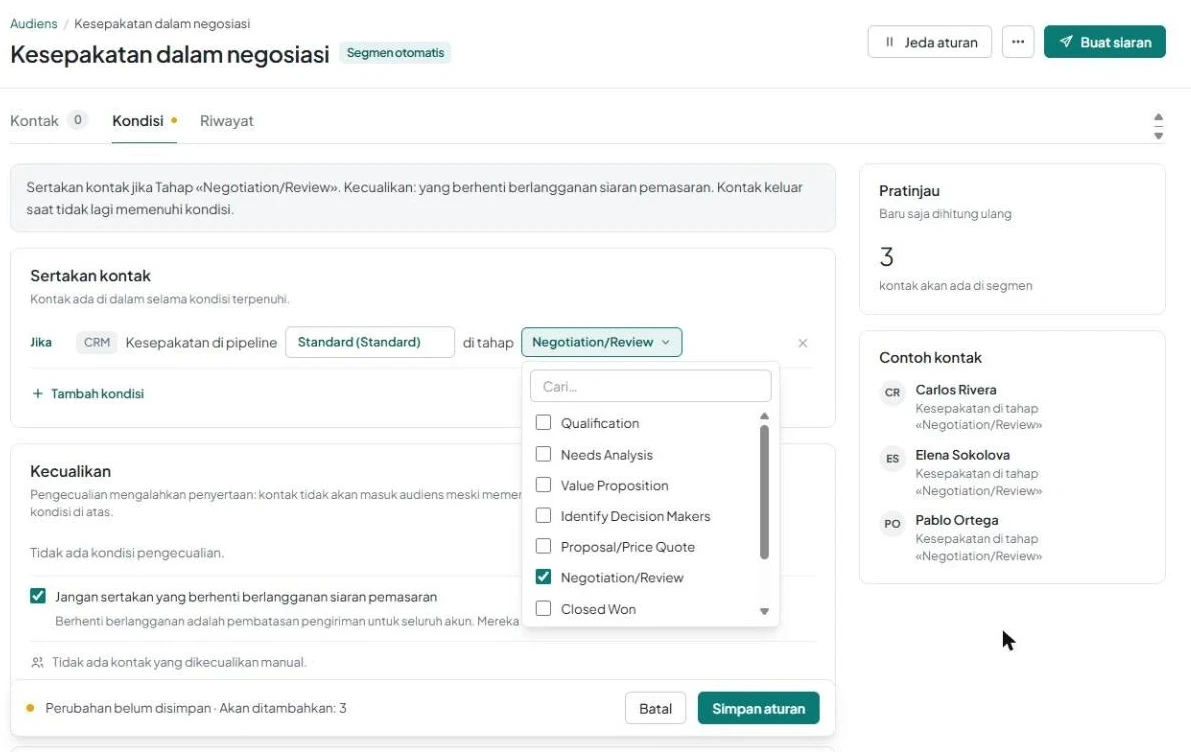Click contact name Carlos Rivera
Image resolution: width=1191 pixels, height=752 pixels.
956,390
